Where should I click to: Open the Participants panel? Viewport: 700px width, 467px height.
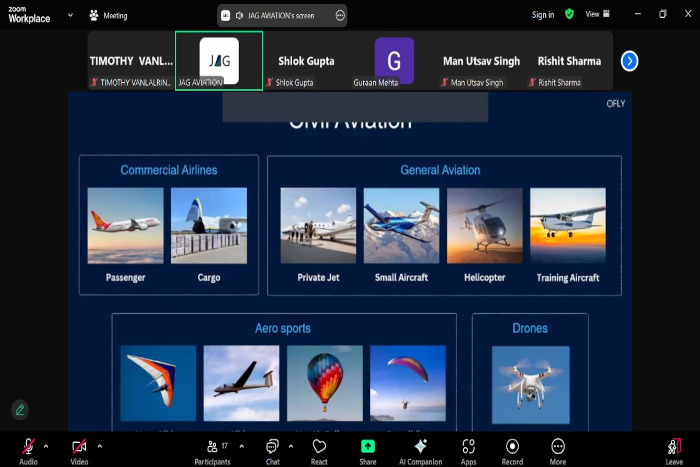pyautogui.click(x=212, y=447)
